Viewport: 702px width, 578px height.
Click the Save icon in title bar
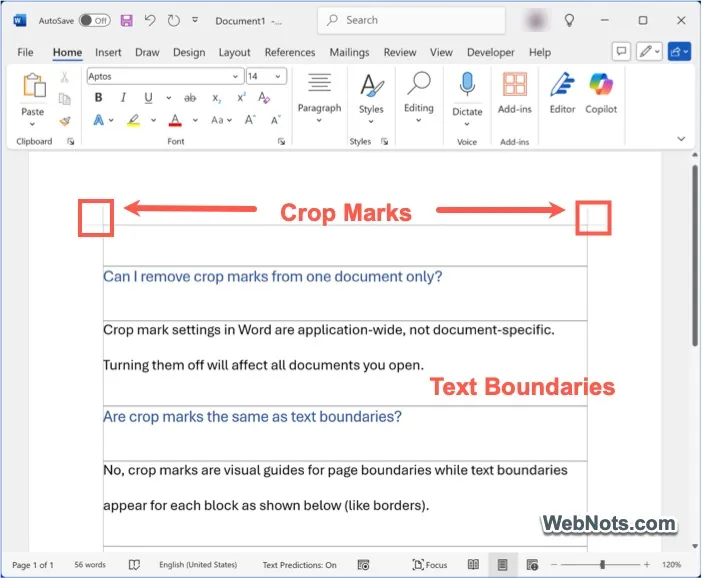point(127,20)
